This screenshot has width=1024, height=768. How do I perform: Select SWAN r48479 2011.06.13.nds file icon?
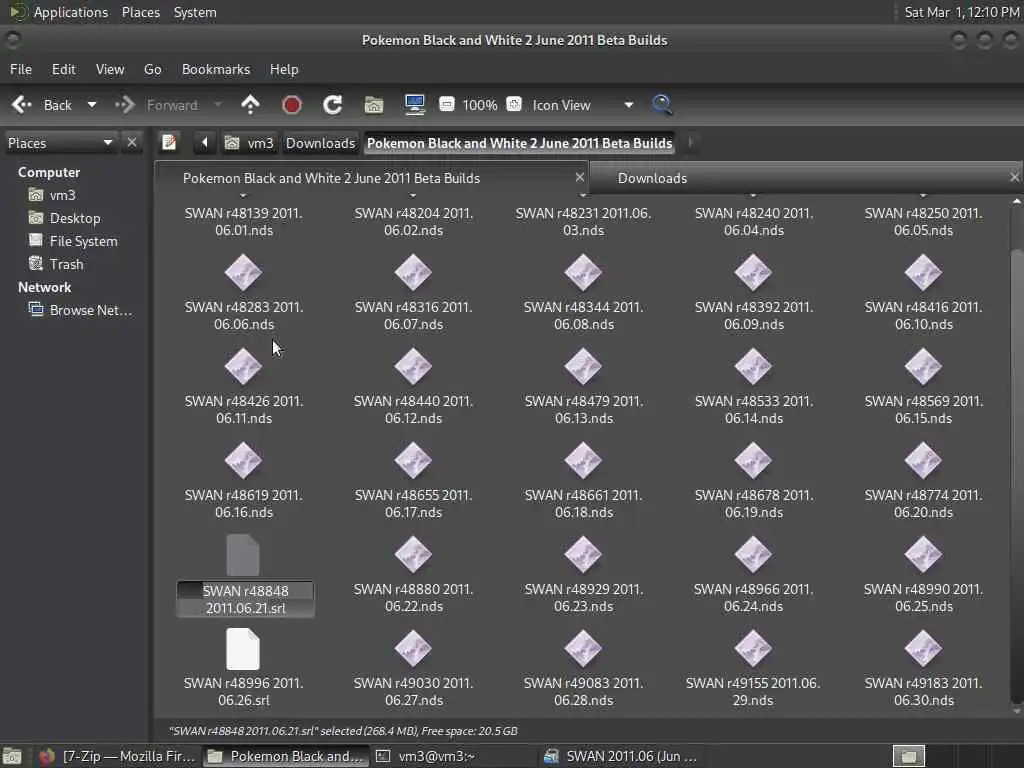[583, 366]
